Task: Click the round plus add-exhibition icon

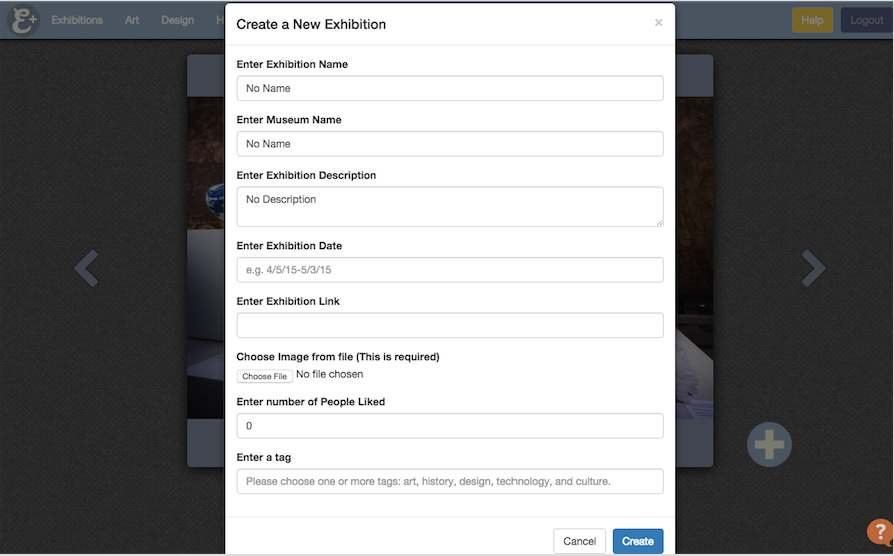Action: coord(769,444)
